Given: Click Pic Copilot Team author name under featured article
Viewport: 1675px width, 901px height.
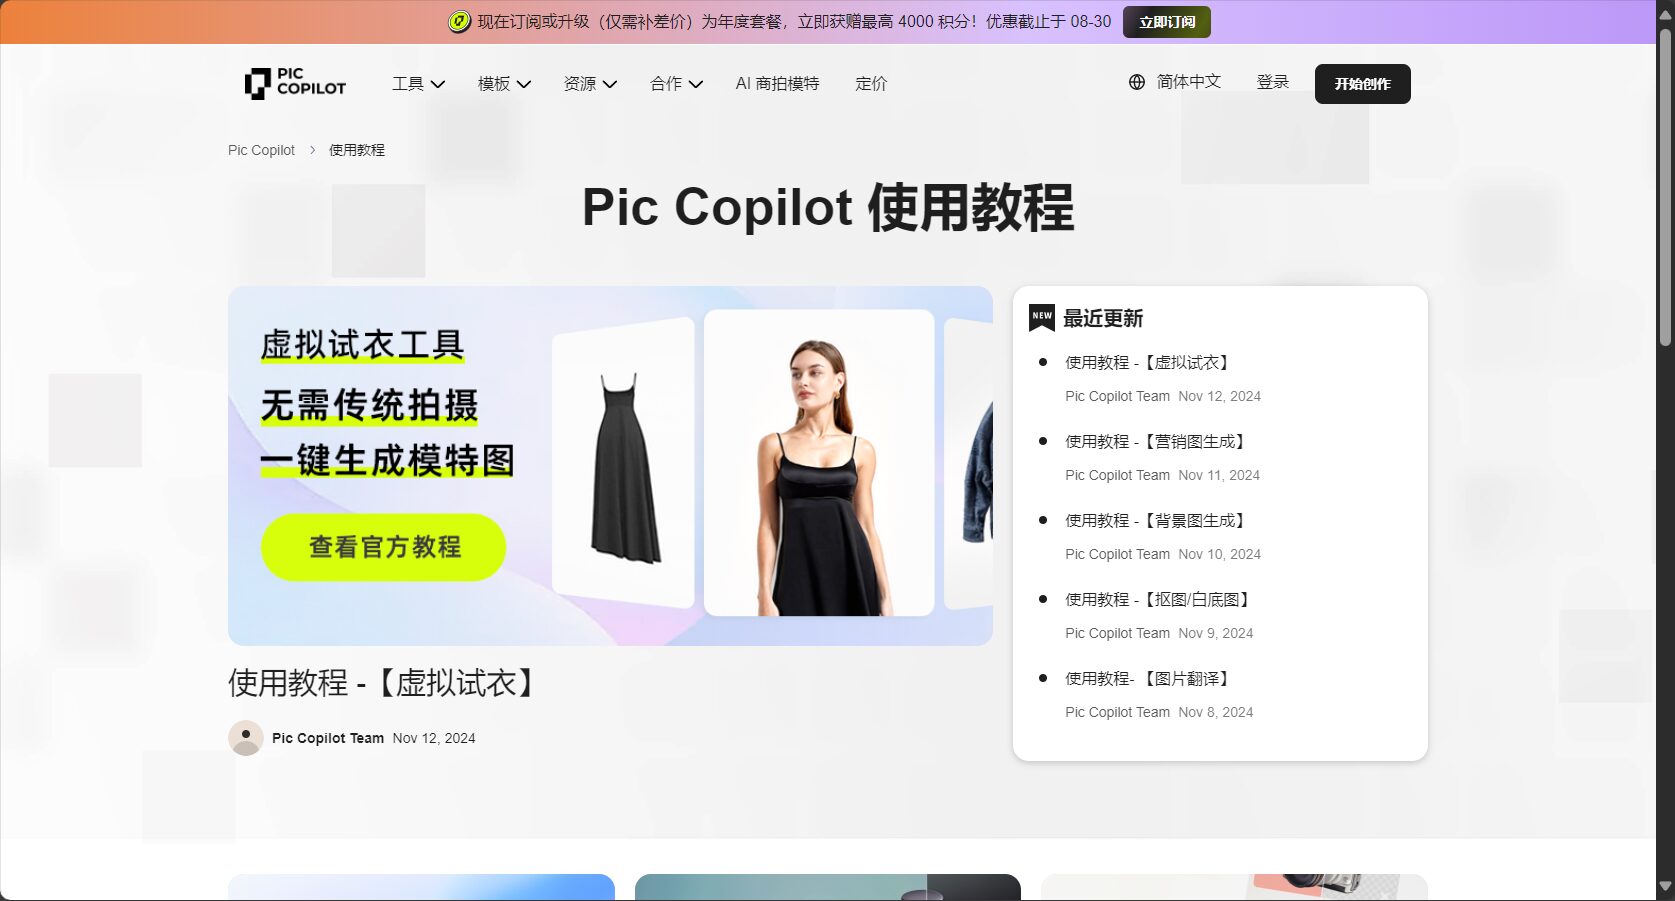Looking at the screenshot, I should click(328, 738).
